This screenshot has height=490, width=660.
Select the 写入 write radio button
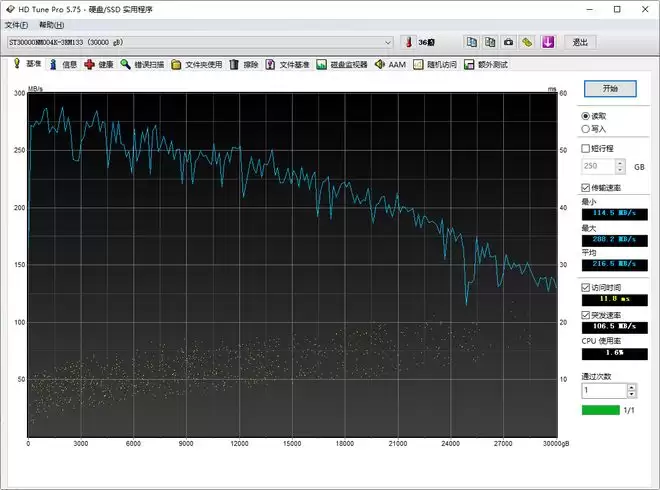pos(586,128)
